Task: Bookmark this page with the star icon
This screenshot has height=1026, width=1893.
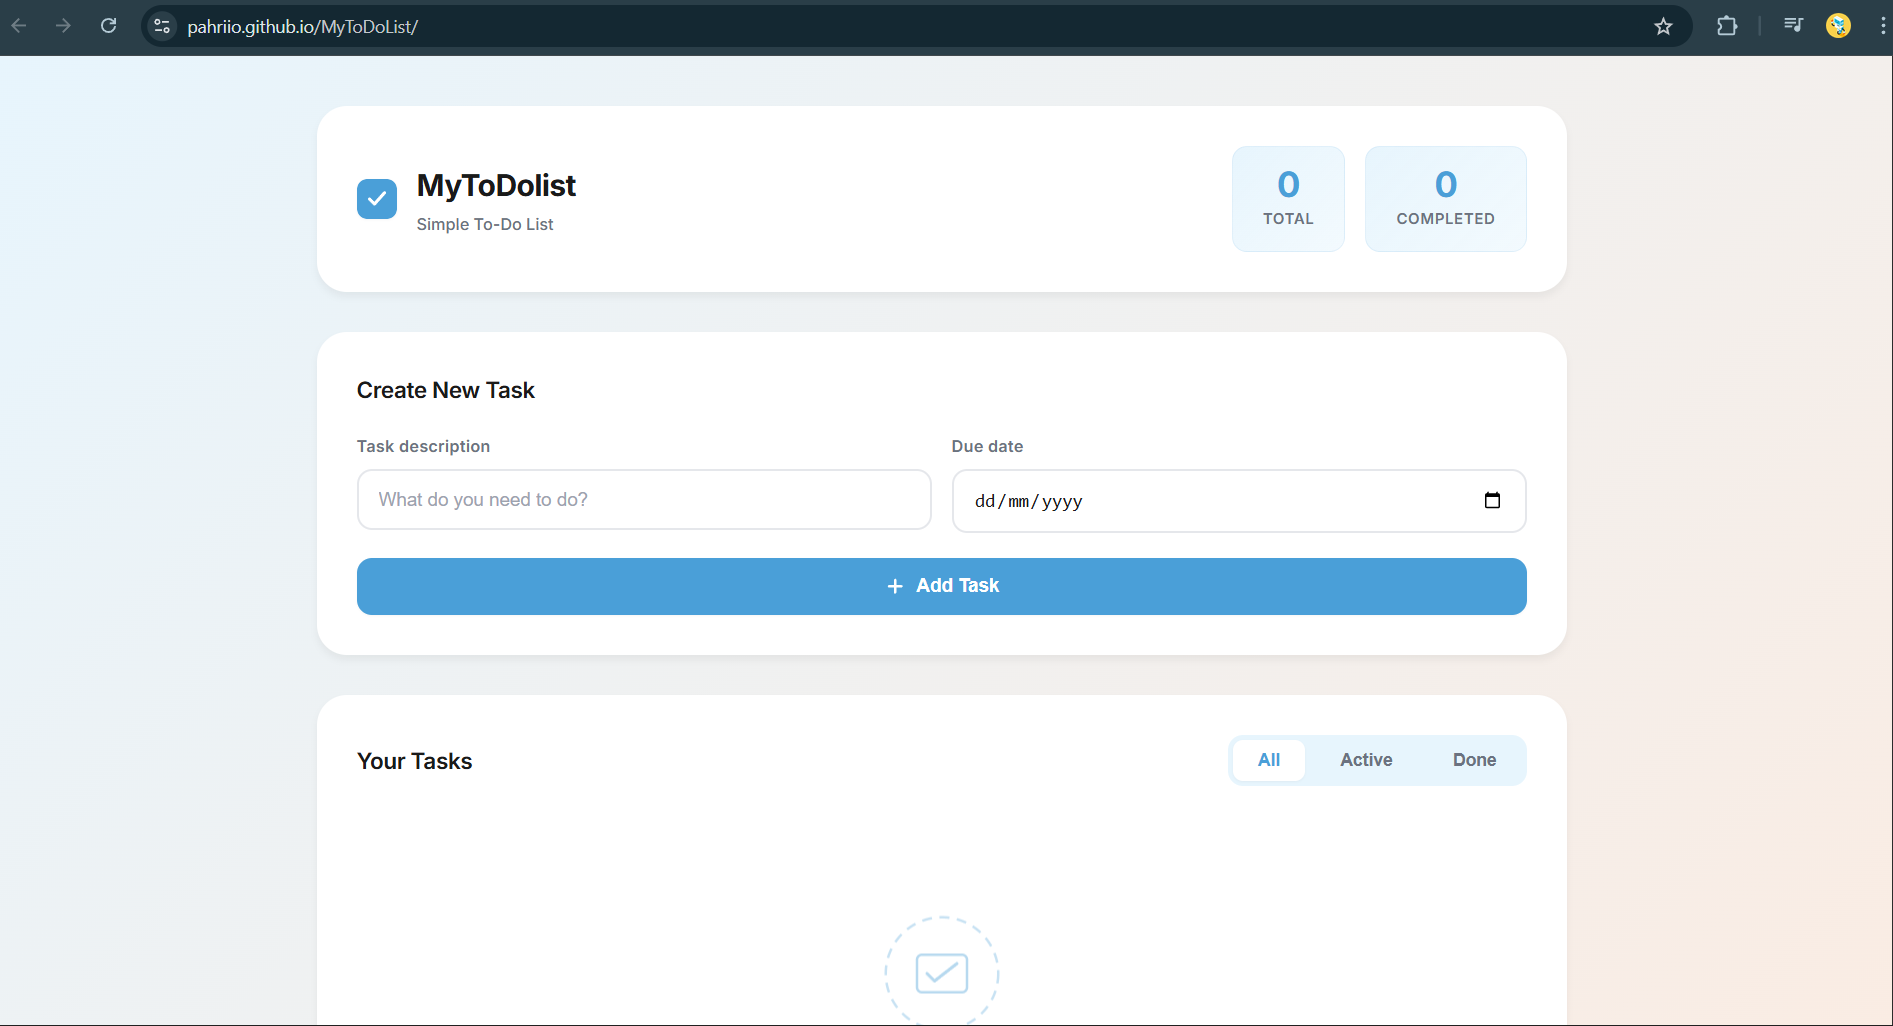Action: [x=1663, y=27]
